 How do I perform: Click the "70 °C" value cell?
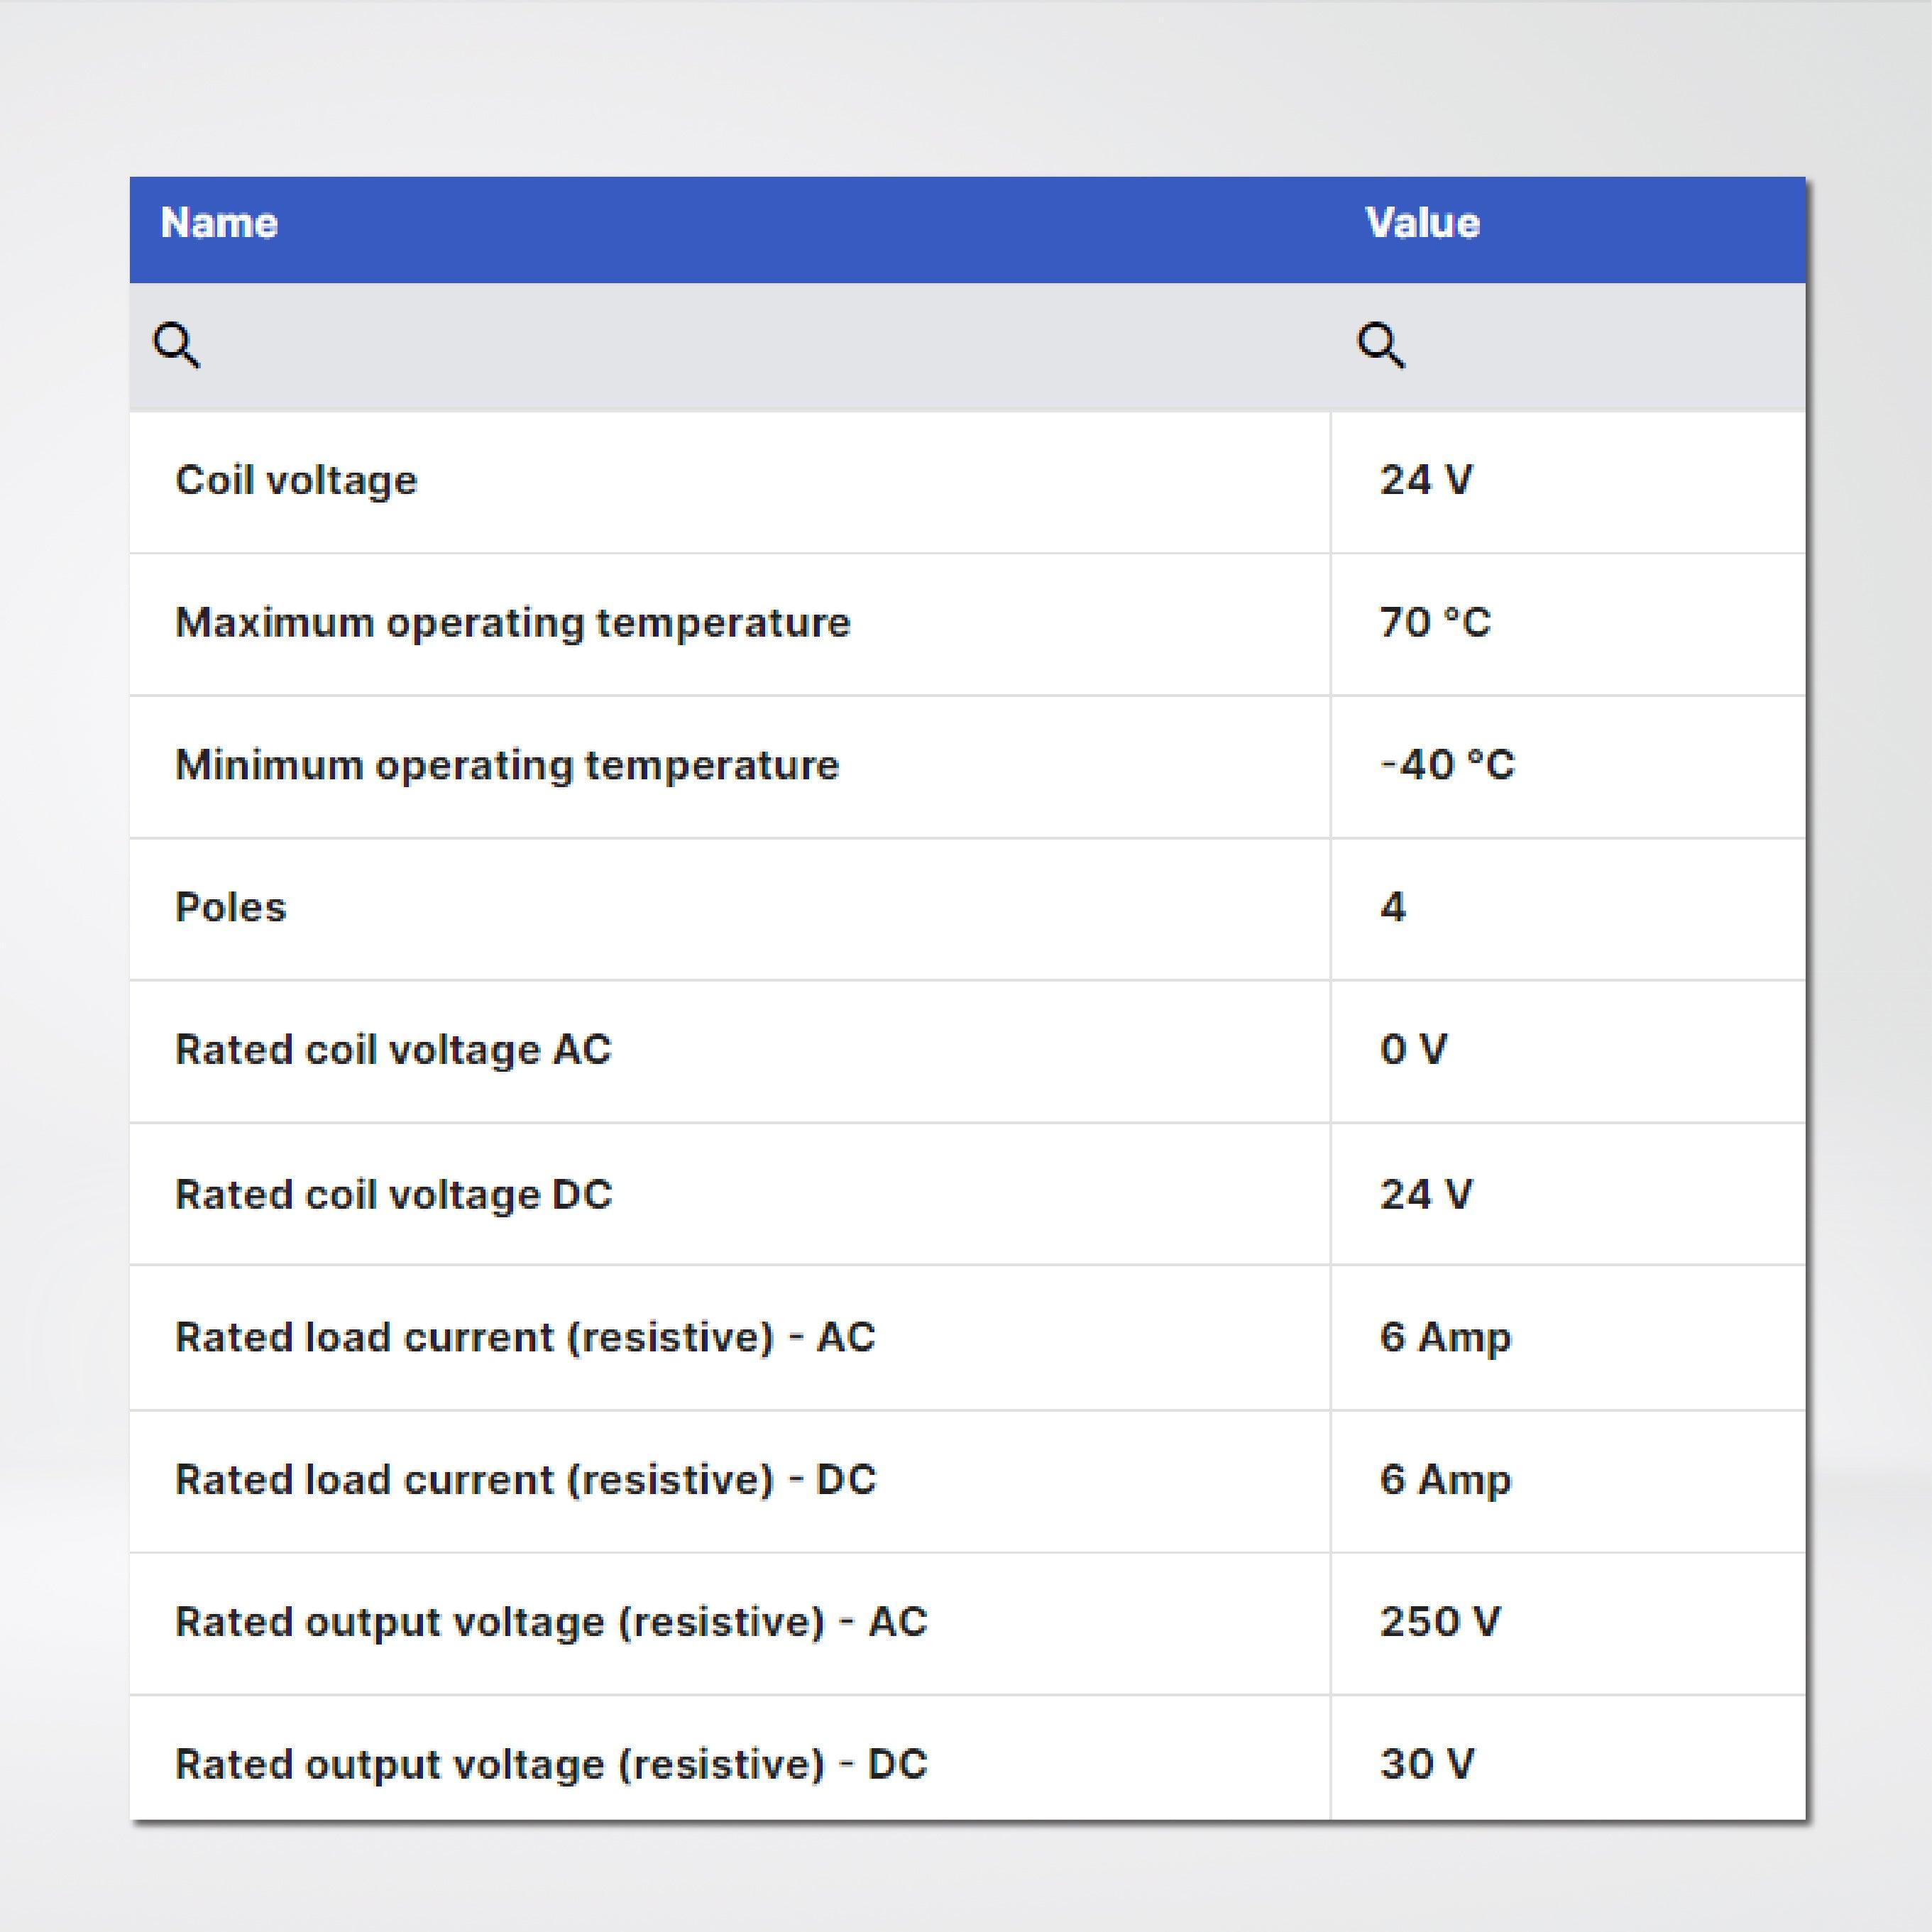pyautogui.click(x=1435, y=623)
